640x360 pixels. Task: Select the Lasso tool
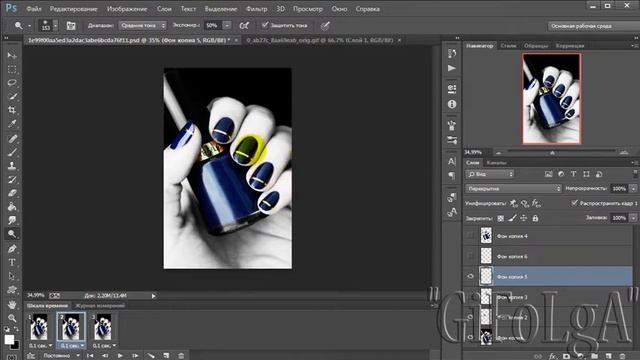12,83
